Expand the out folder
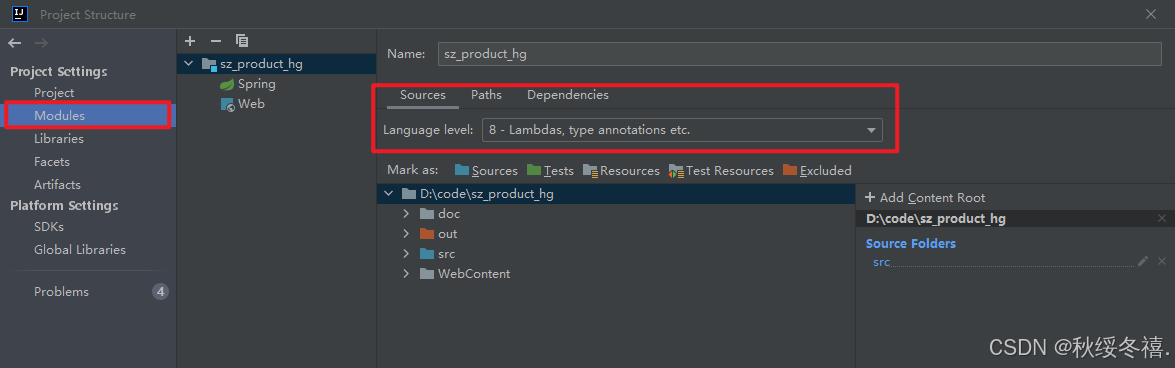 (x=406, y=234)
